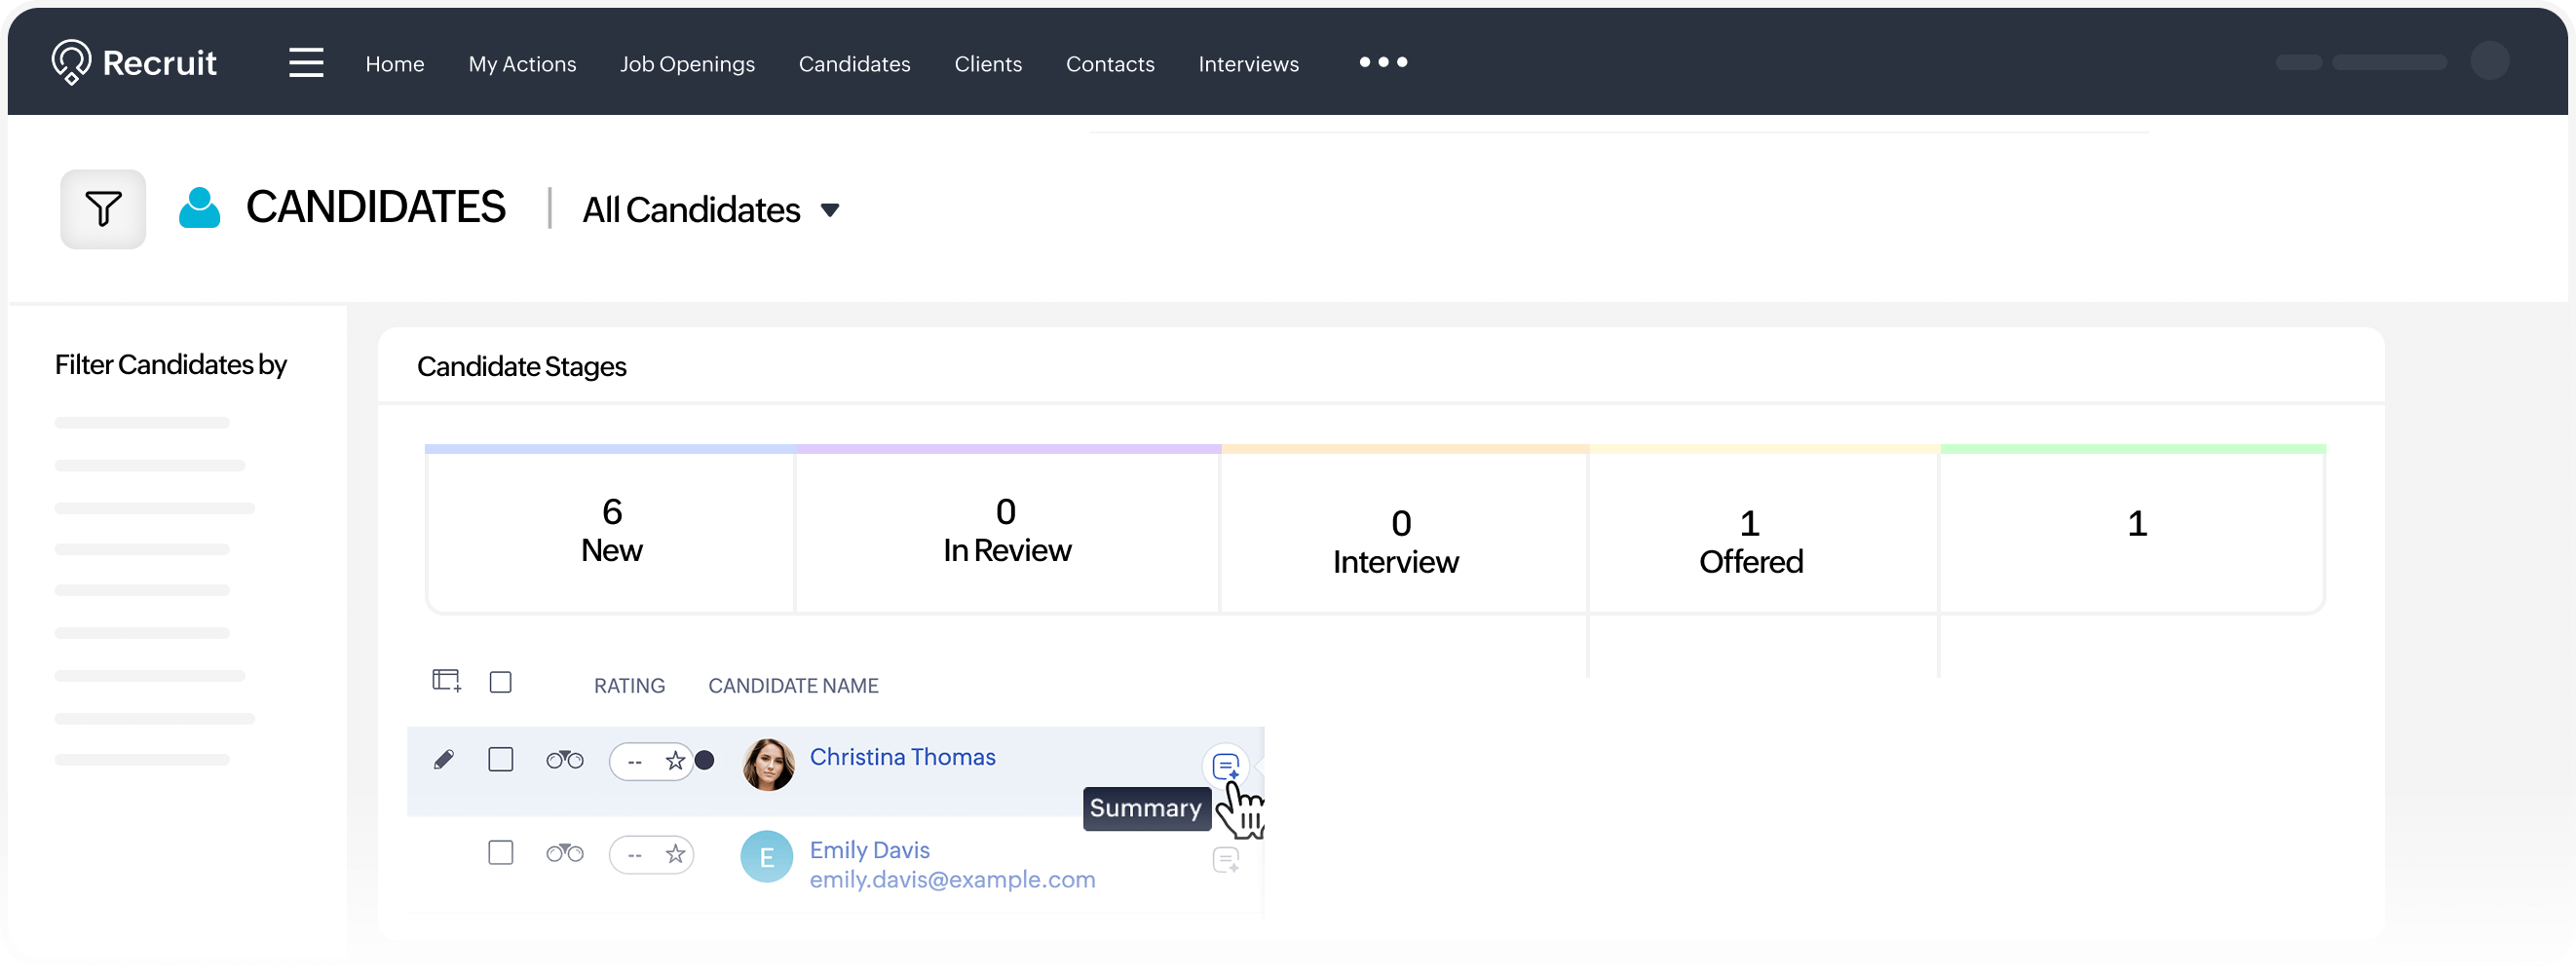Click the preview binoculars icon for Emily Davis
The height and width of the screenshot is (974, 2576).
[564, 854]
